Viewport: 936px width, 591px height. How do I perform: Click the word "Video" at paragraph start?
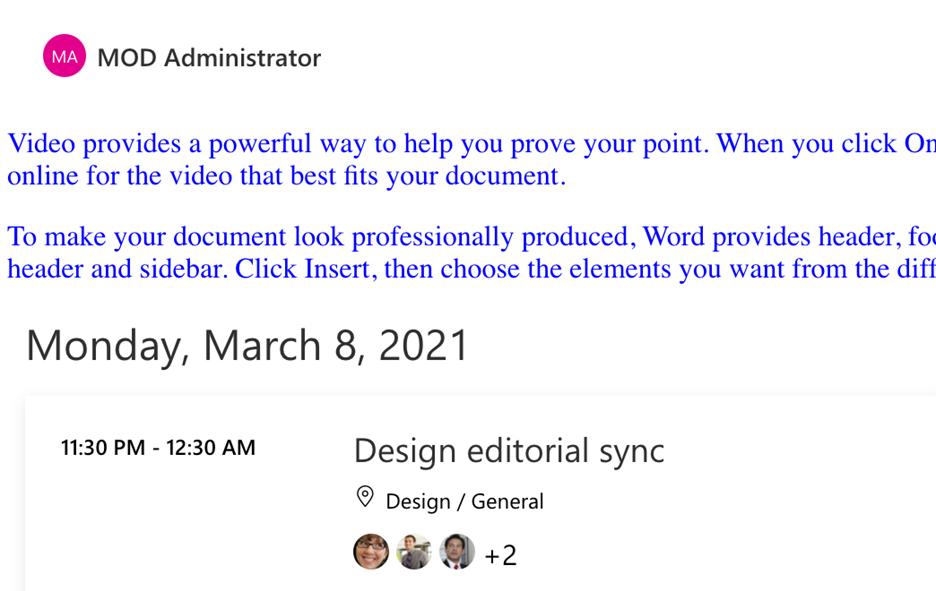coord(41,143)
